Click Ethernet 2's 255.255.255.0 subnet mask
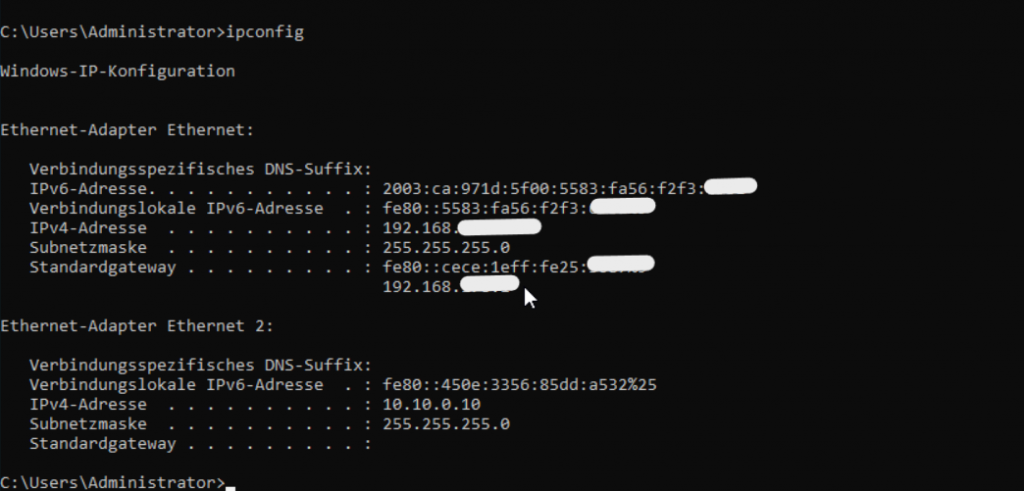Viewport: 1024px width, 491px height. (446, 424)
